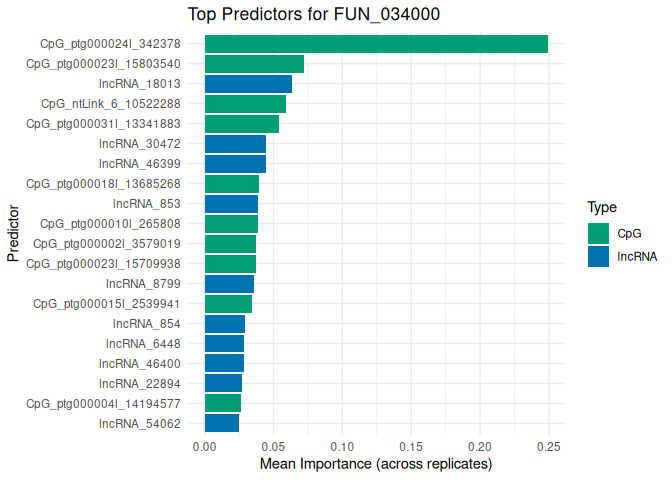Click the CpG_ptg000031l_13341883 axis label
This screenshot has height=480, width=672.
click(x=103, y=124)
